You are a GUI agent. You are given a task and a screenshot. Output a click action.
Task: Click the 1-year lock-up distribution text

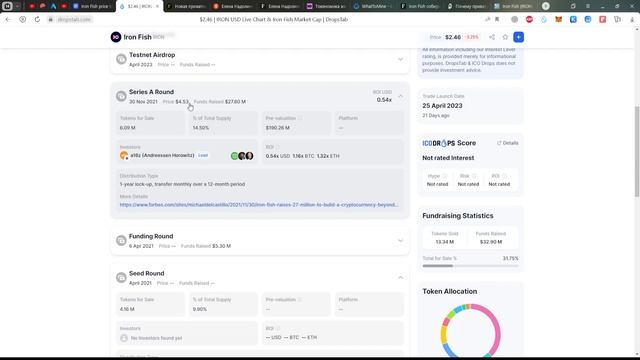pyautogui.click(x=182, y=184)
